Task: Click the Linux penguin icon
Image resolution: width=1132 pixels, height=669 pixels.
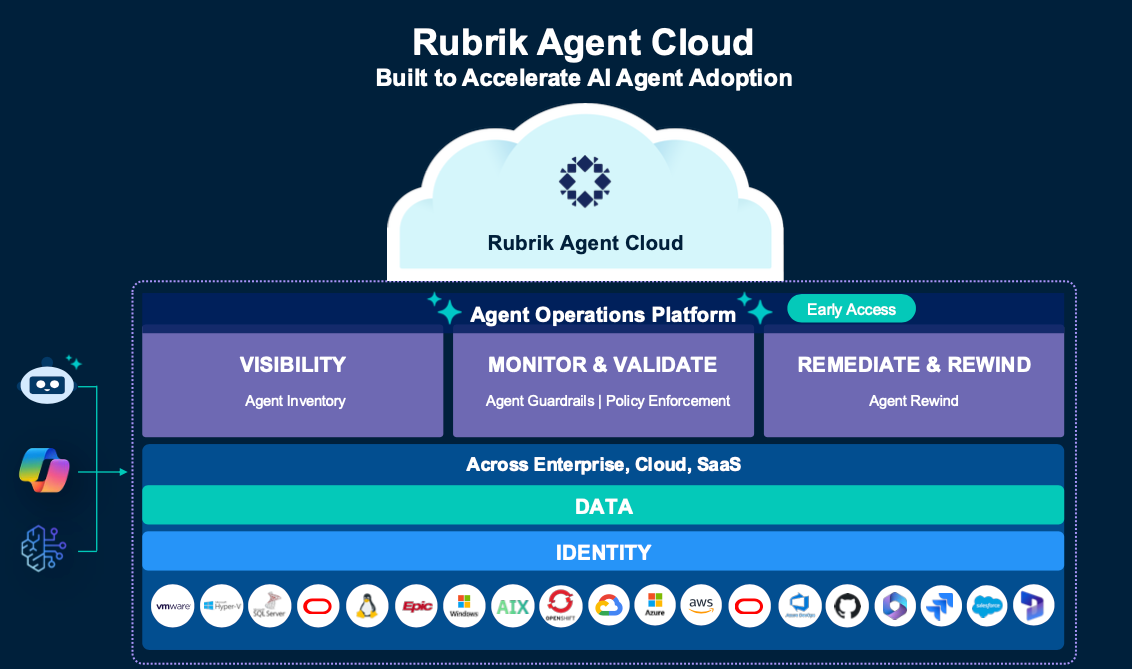Action: tap(367, 605)
